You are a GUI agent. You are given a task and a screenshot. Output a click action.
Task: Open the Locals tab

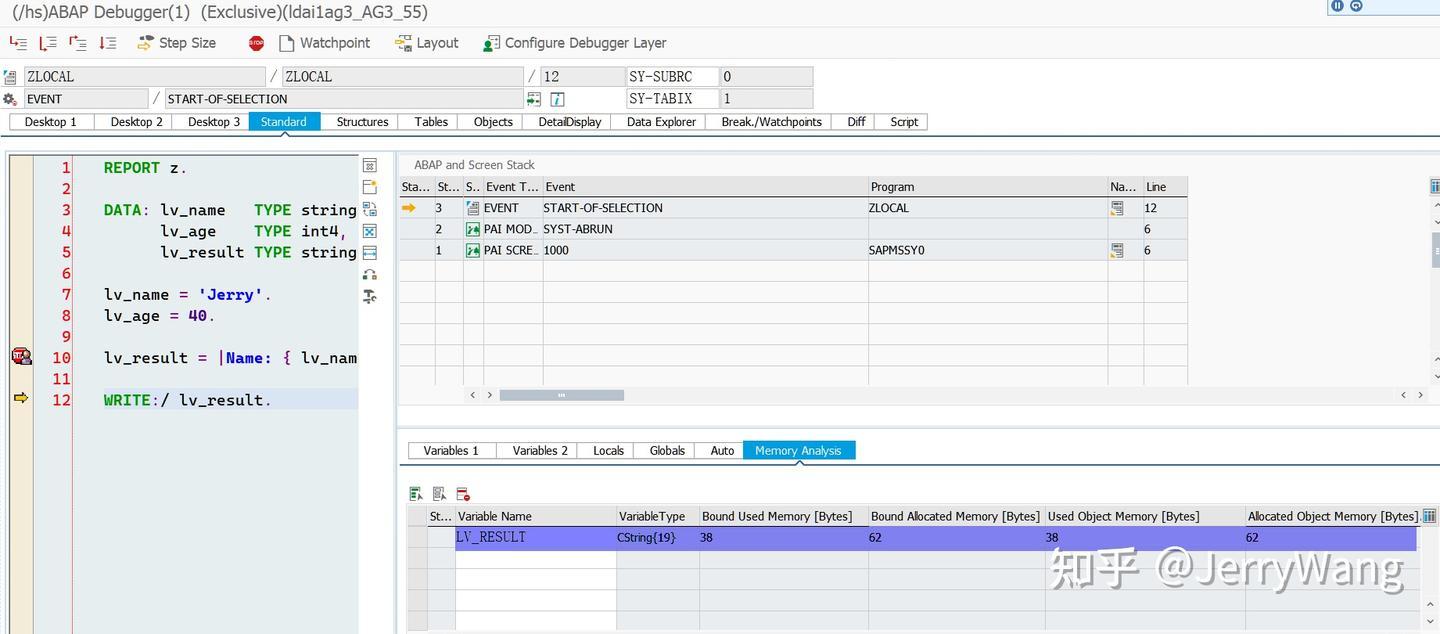pos(608,451)
